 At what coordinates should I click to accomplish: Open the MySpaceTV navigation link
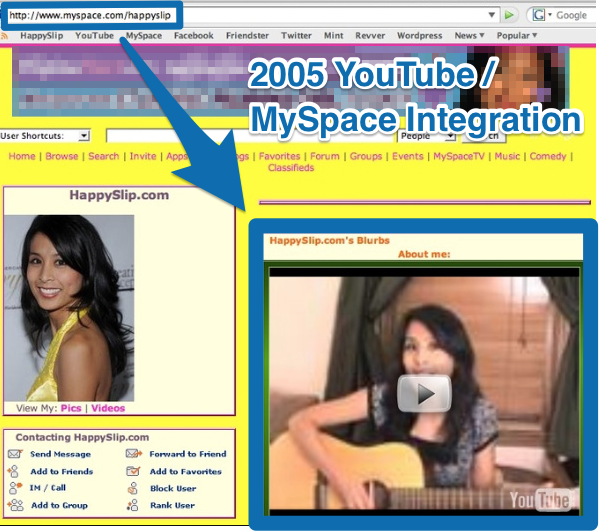click(x=459, y=156)
